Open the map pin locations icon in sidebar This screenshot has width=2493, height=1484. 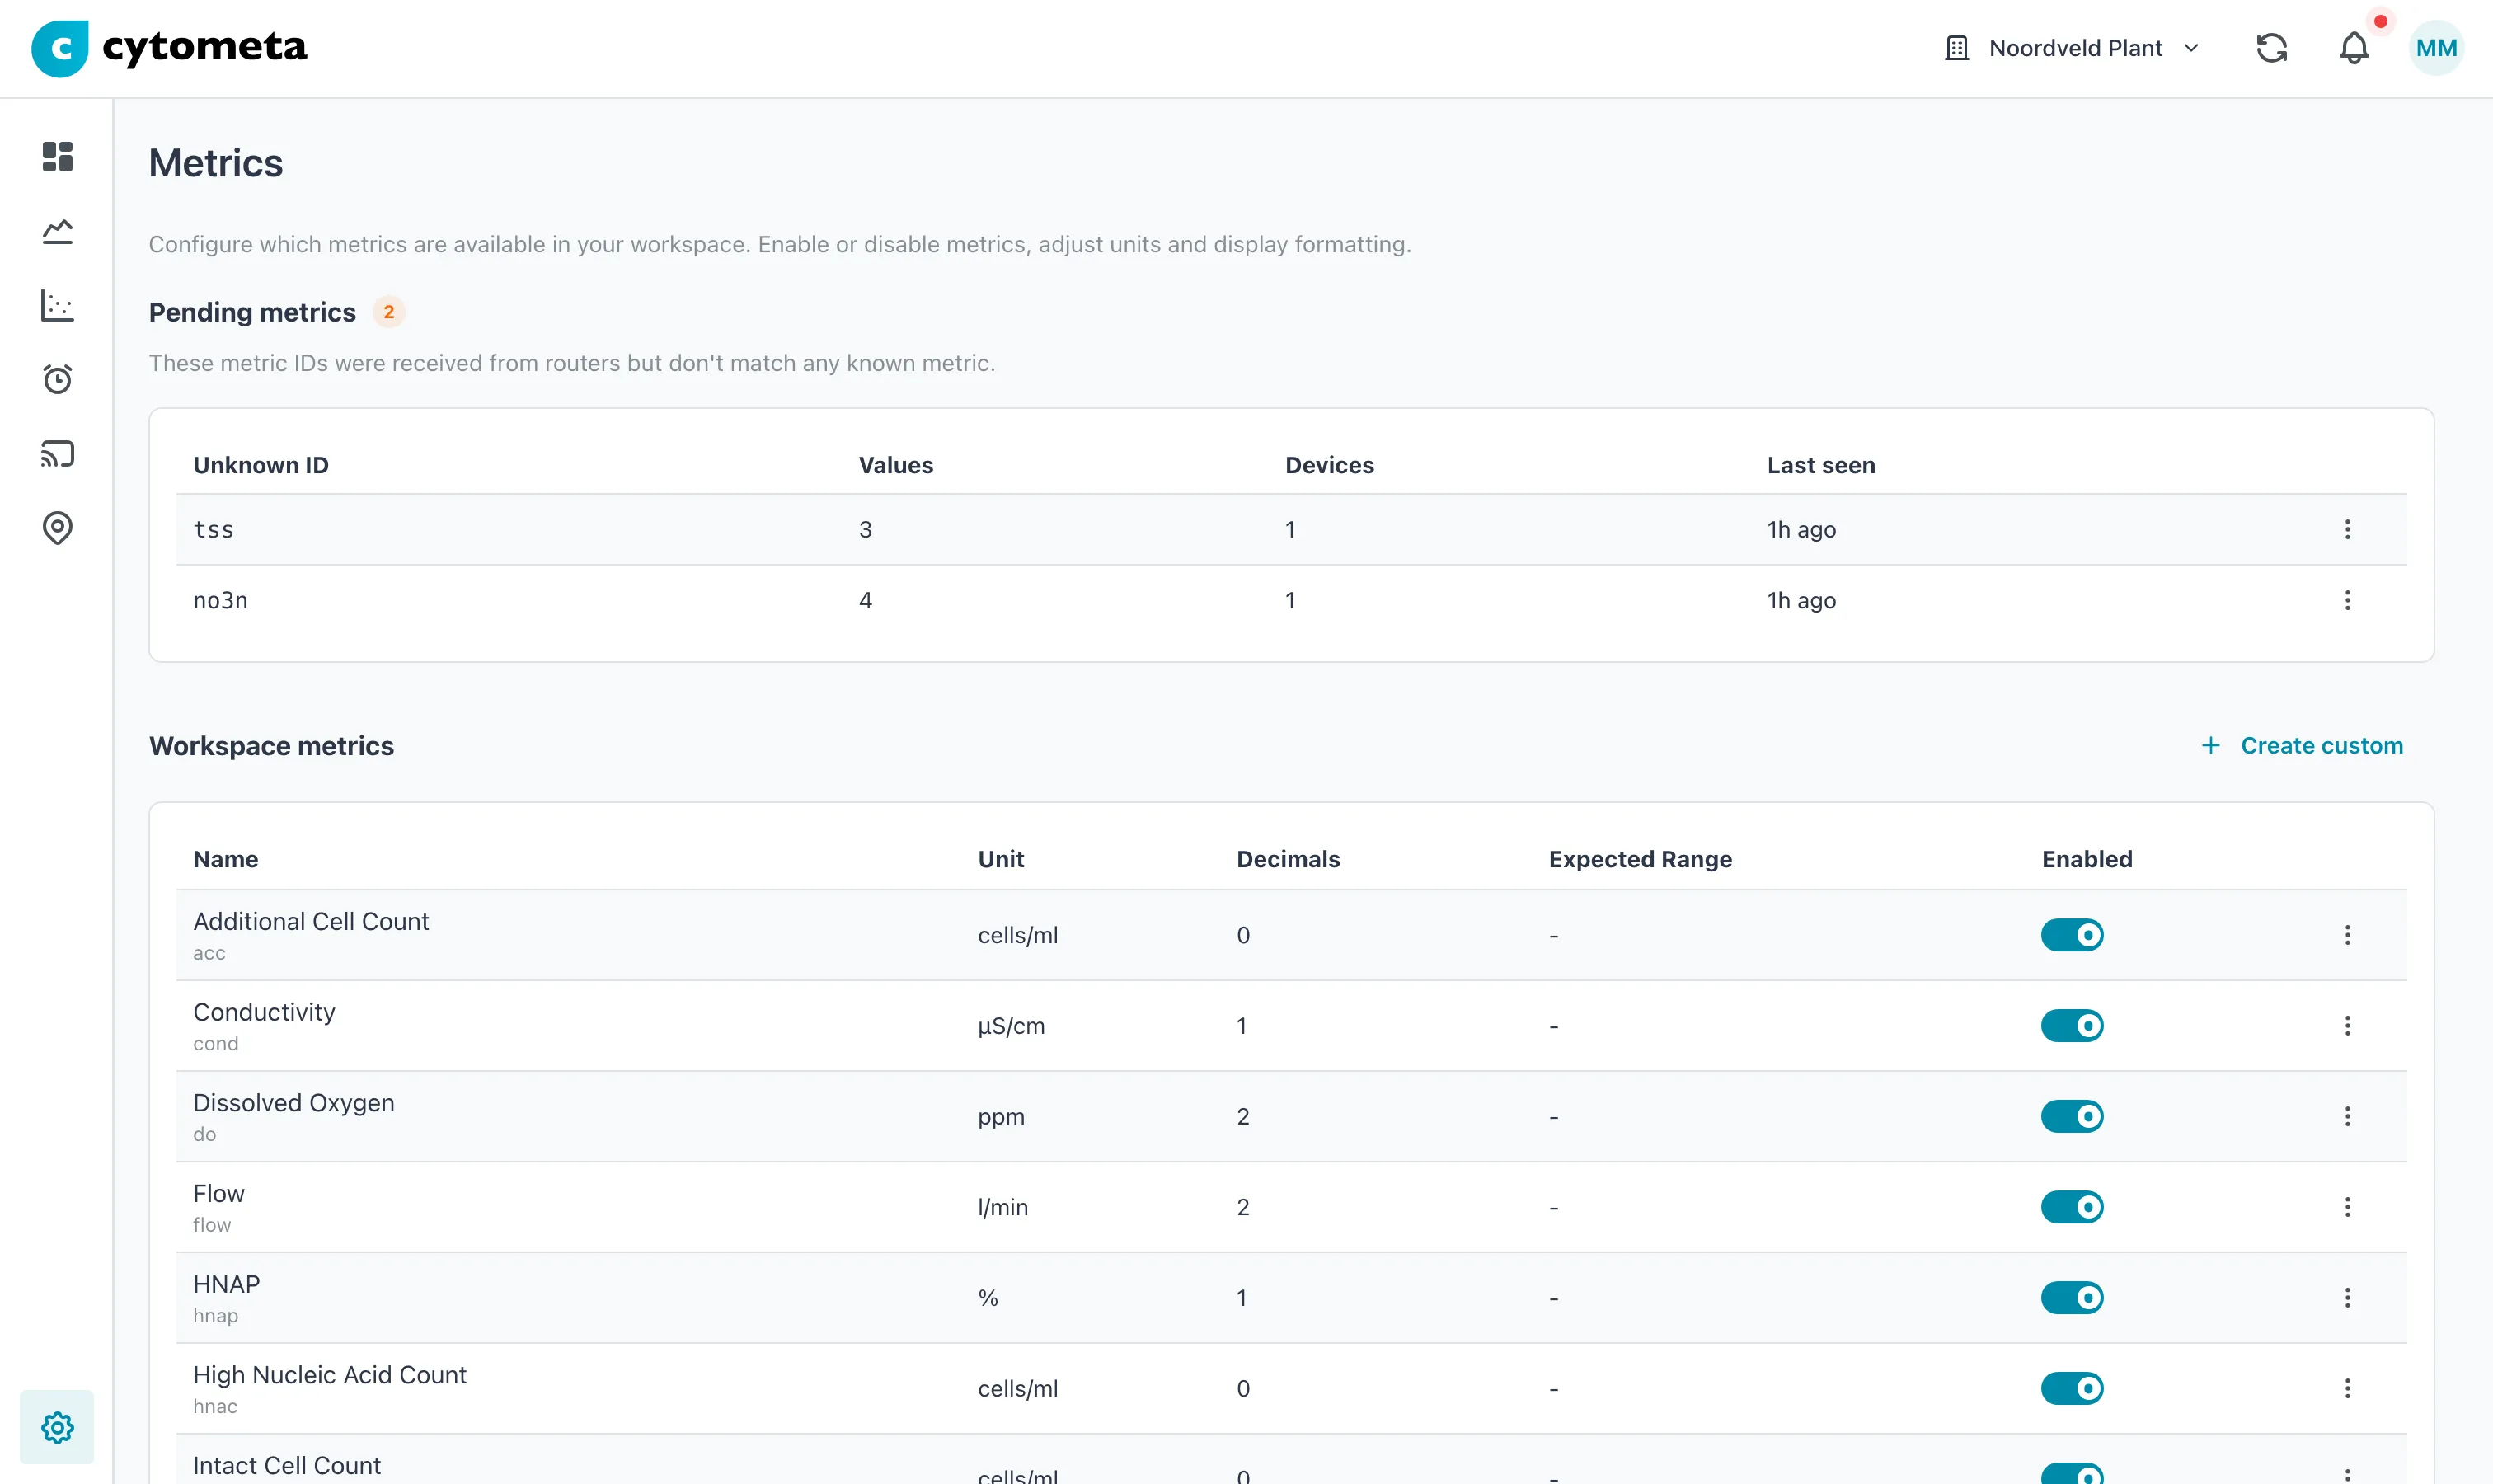(x=57, y=527)
